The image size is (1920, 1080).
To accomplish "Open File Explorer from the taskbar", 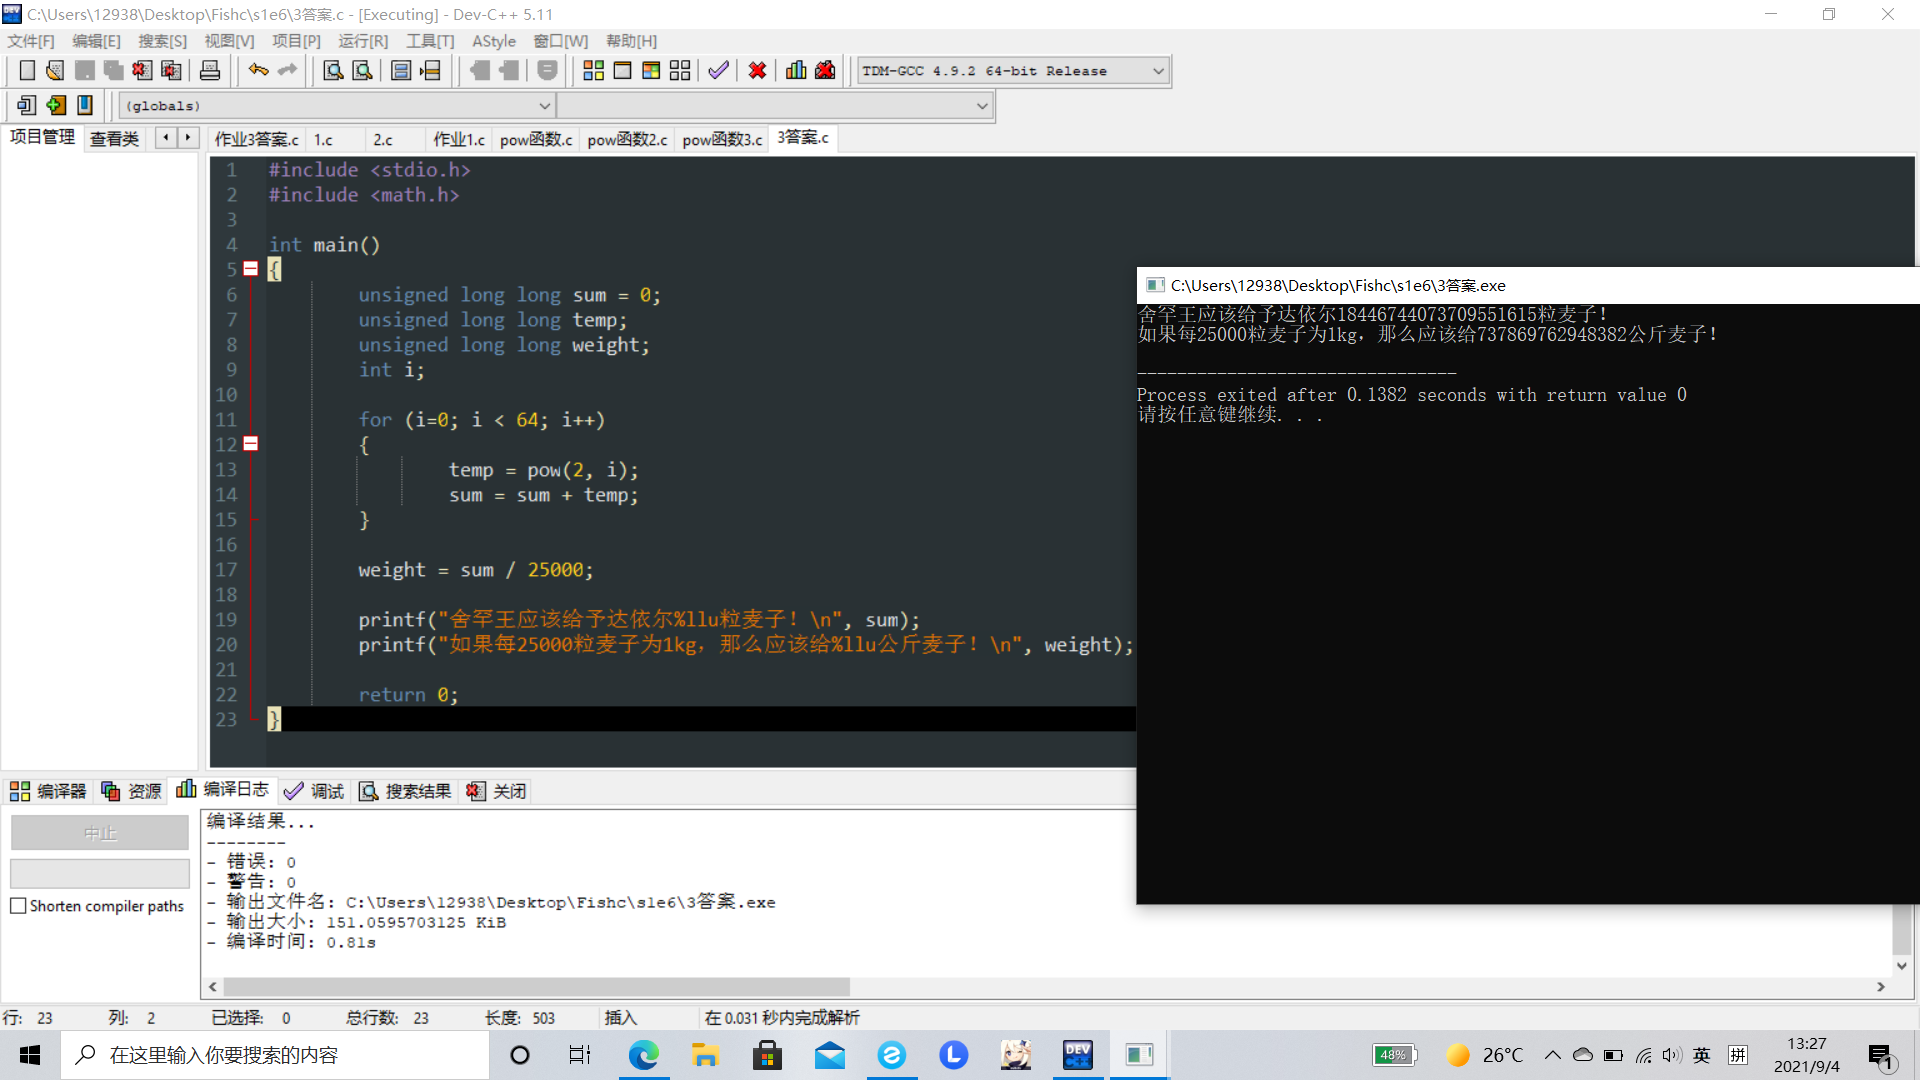I will pyautogui.click(x=706, y=1055).
